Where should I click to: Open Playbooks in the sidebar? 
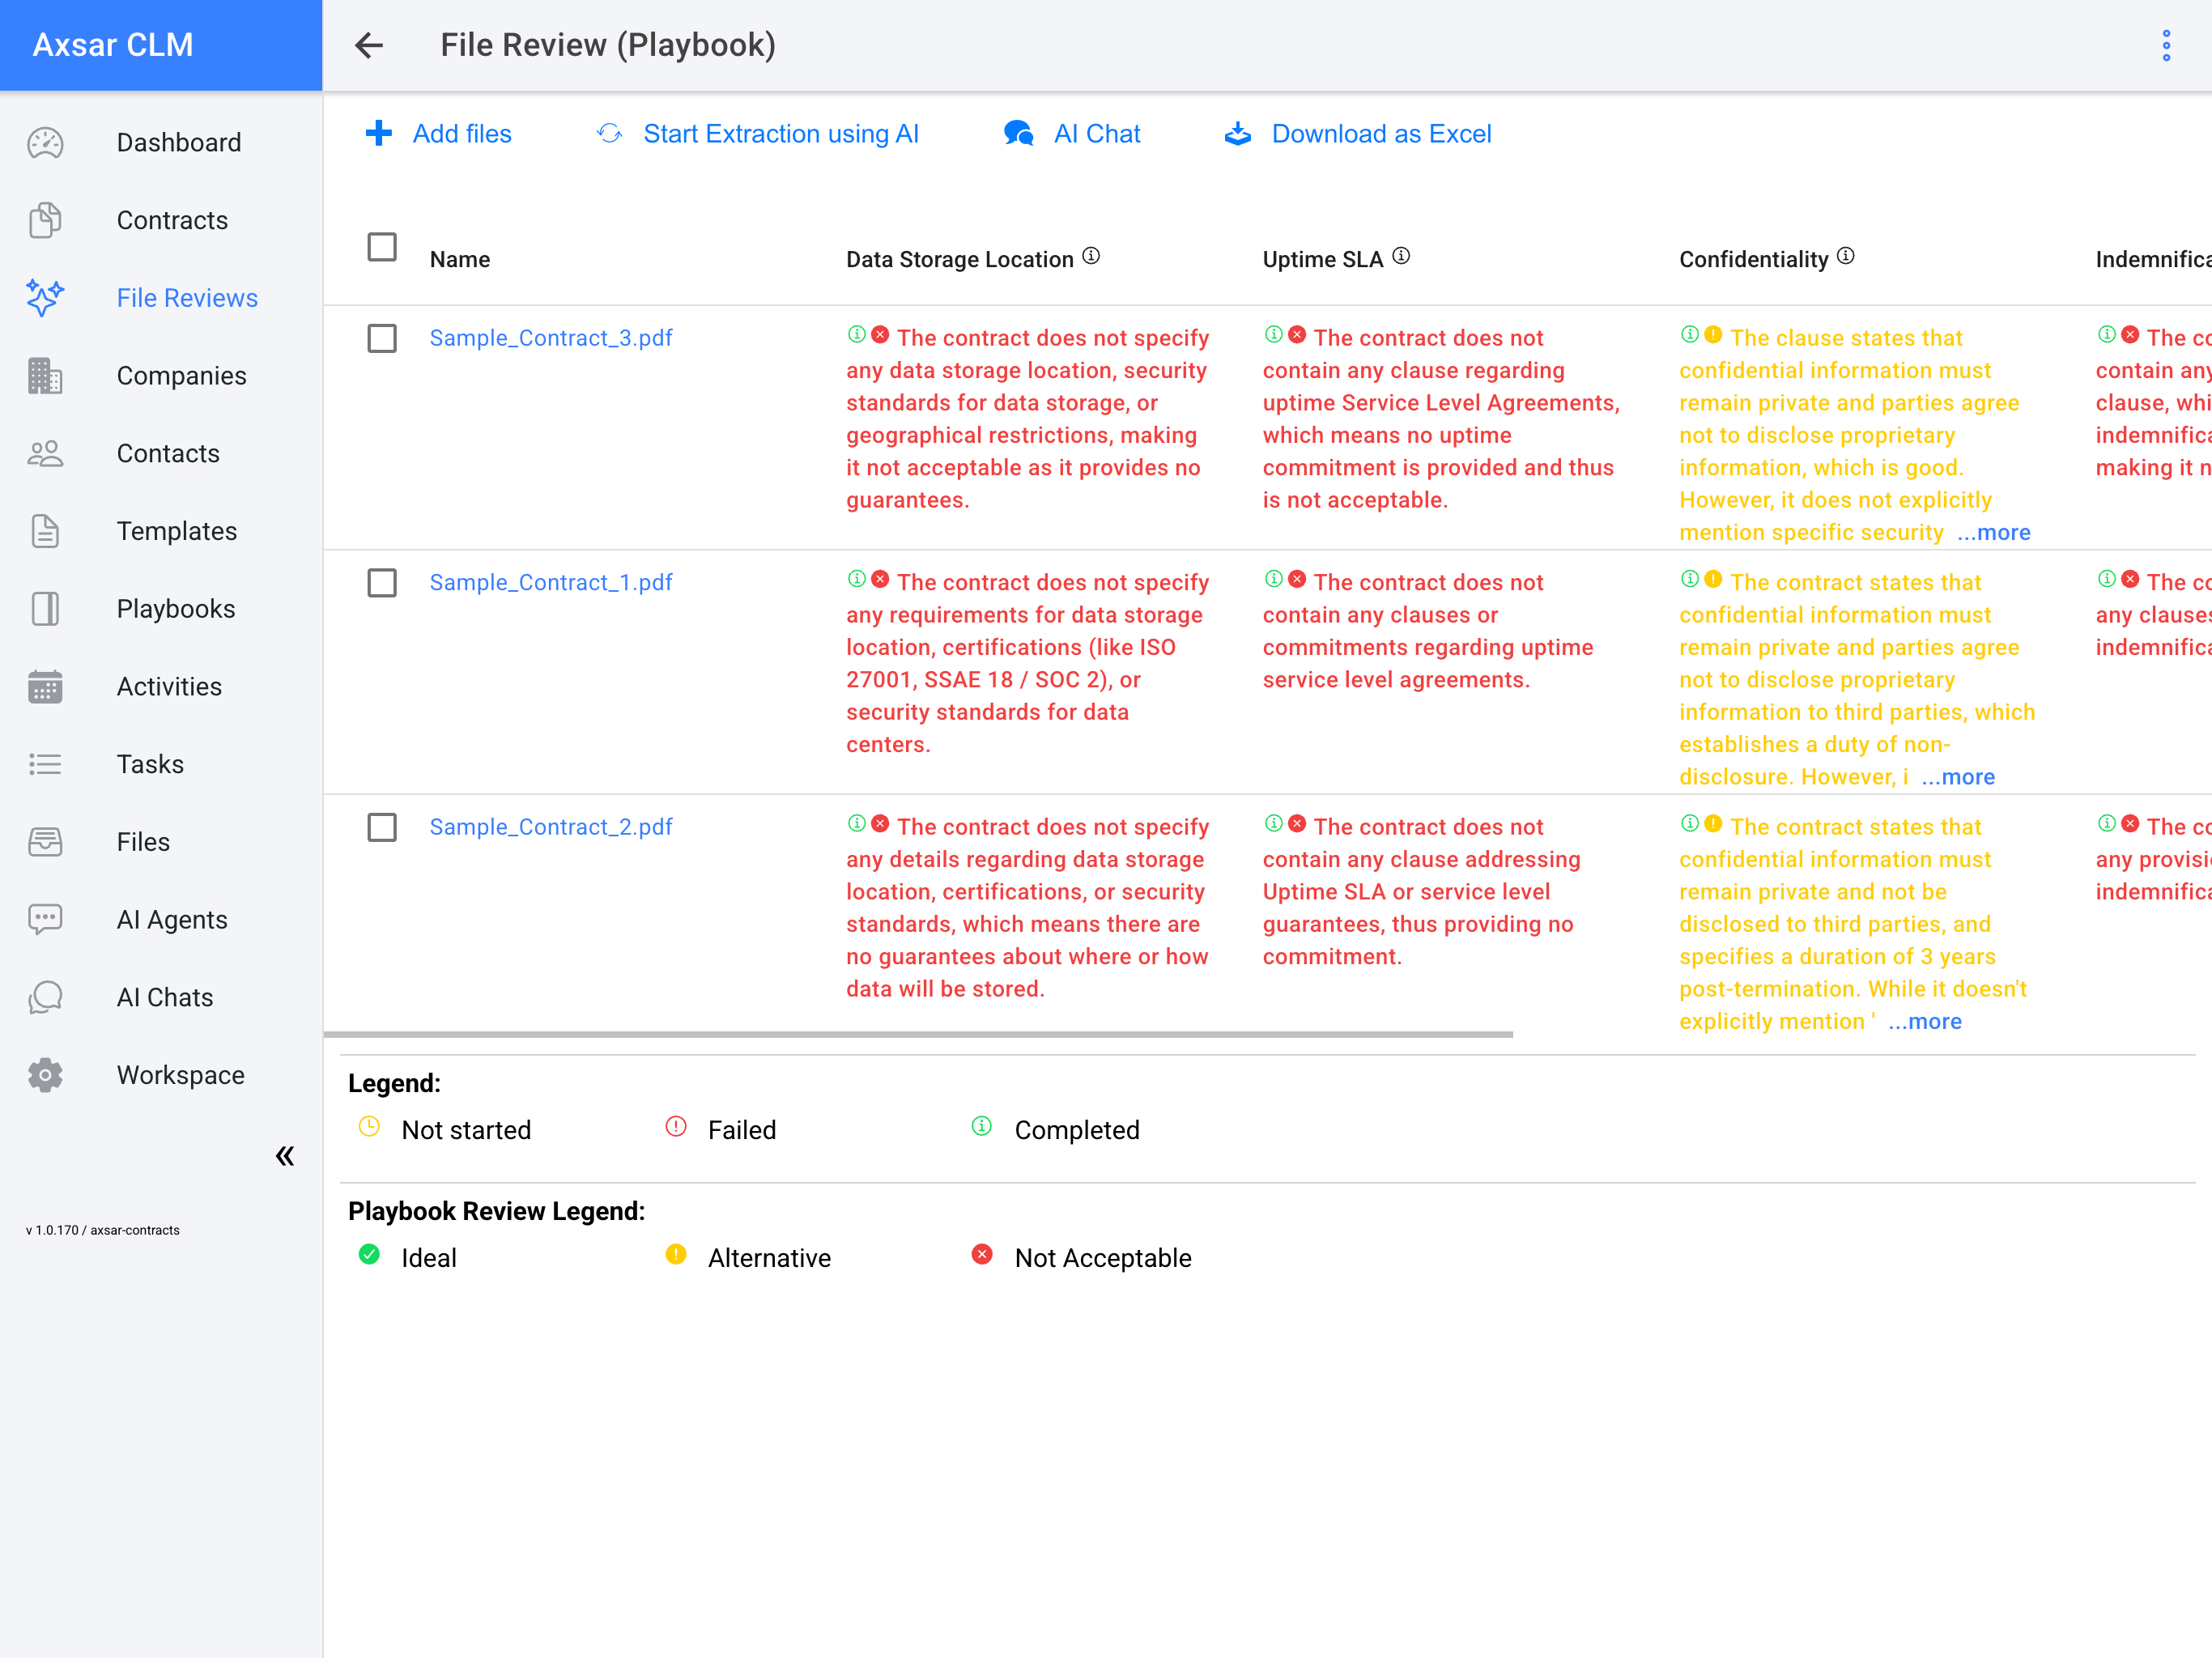[x=176, y=609]
